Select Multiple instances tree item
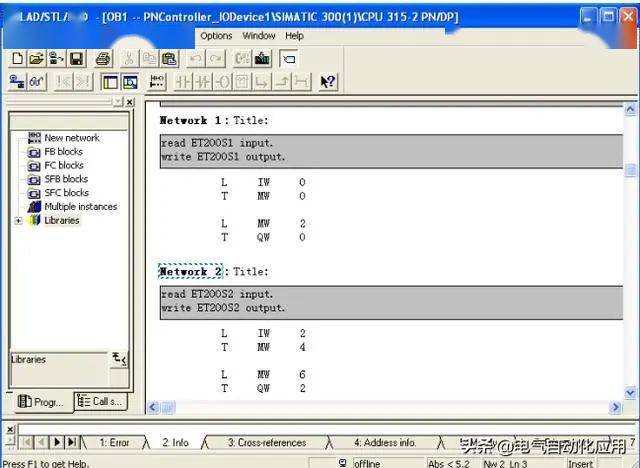This screenshot has width=640, height=468. pyautogui.click(x=81, y=207)
